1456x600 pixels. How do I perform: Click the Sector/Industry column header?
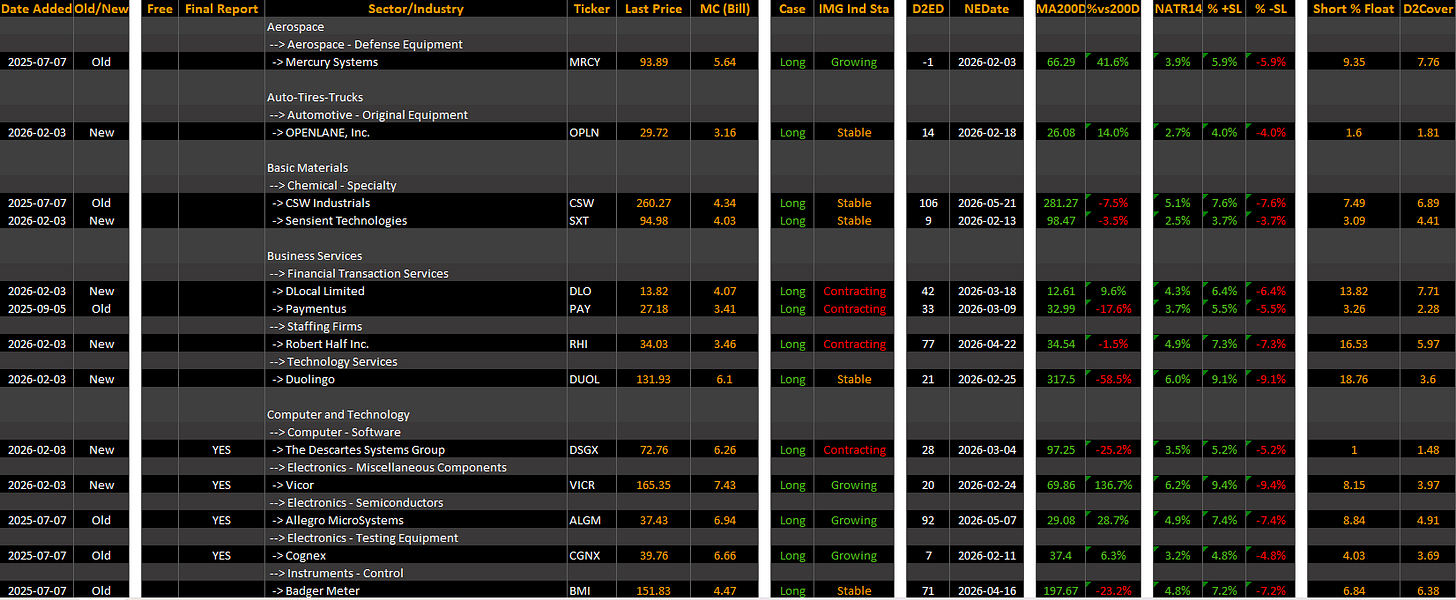[416, 9]
